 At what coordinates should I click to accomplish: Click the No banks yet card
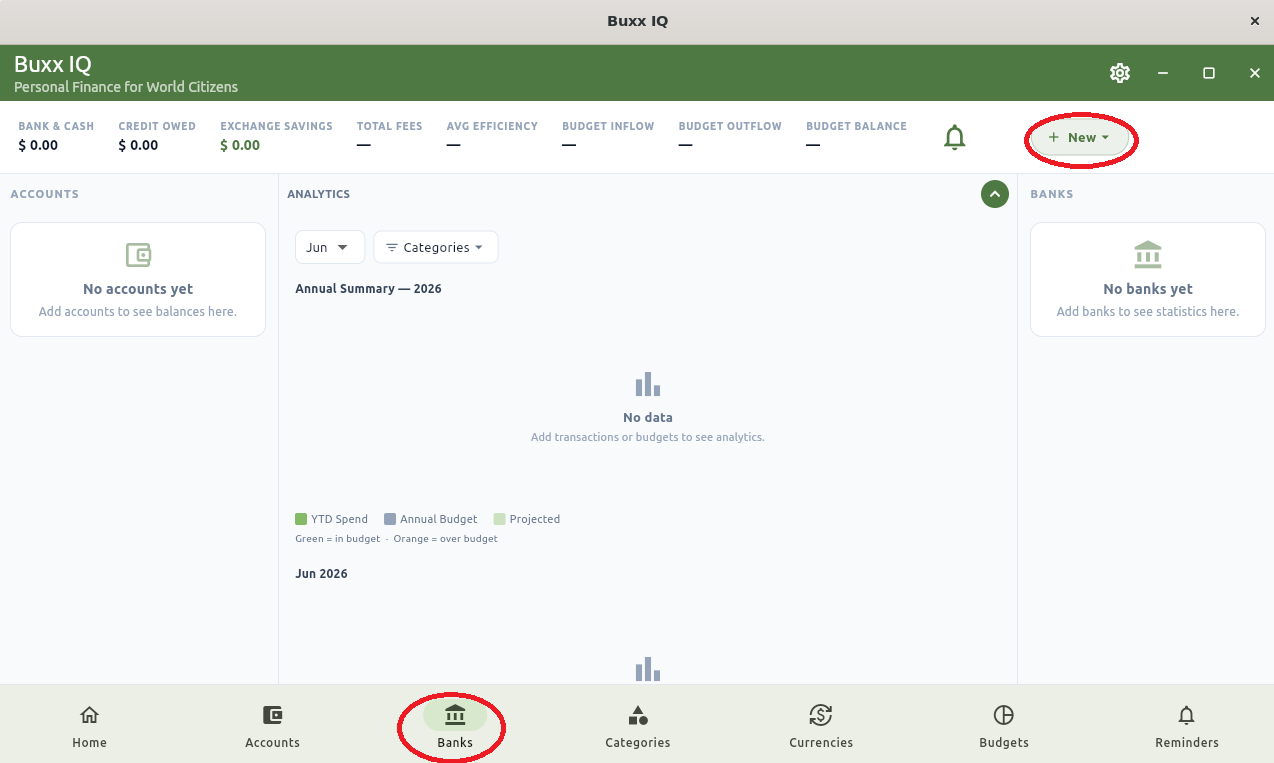click(1148, 280)
